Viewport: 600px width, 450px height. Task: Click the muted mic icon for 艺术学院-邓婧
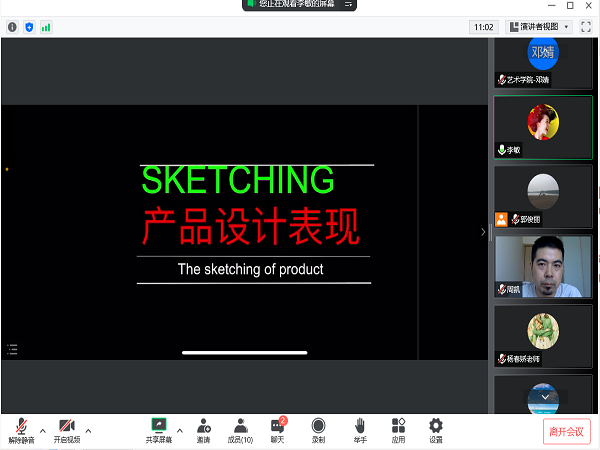coord(502,80)
